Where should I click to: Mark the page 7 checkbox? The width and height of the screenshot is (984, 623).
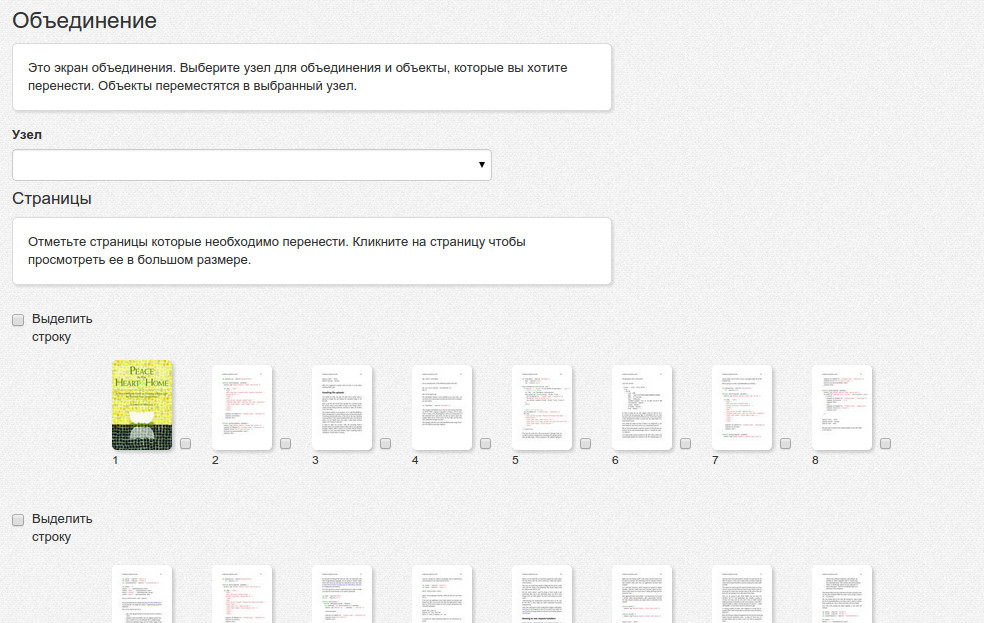click(x=786, y=444)
